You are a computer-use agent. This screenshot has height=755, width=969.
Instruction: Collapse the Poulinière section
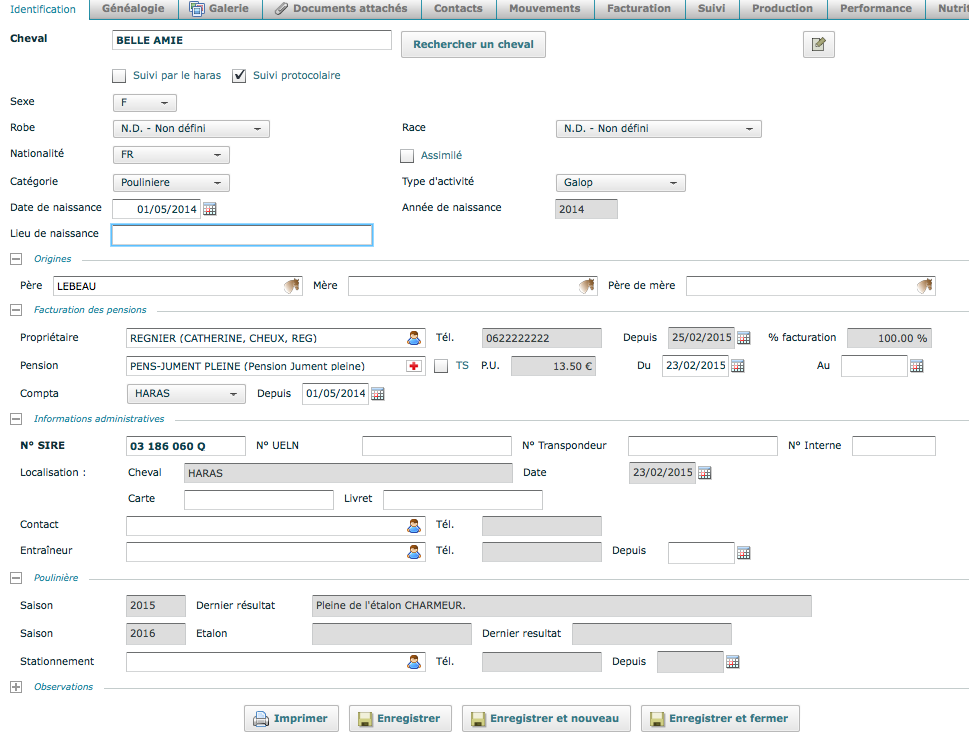[x=16, y=578]
